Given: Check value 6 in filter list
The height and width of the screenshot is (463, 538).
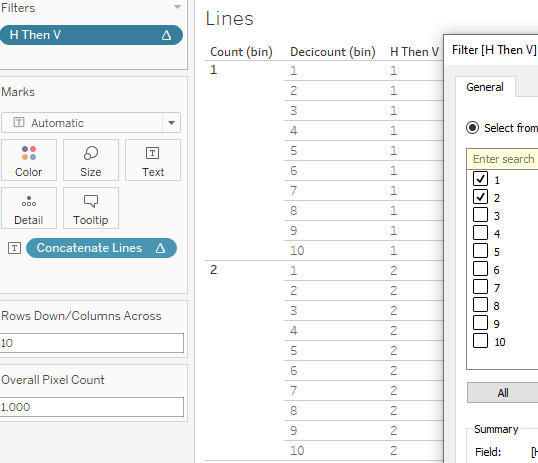Looking at the screenshot, I should (480, 269).
